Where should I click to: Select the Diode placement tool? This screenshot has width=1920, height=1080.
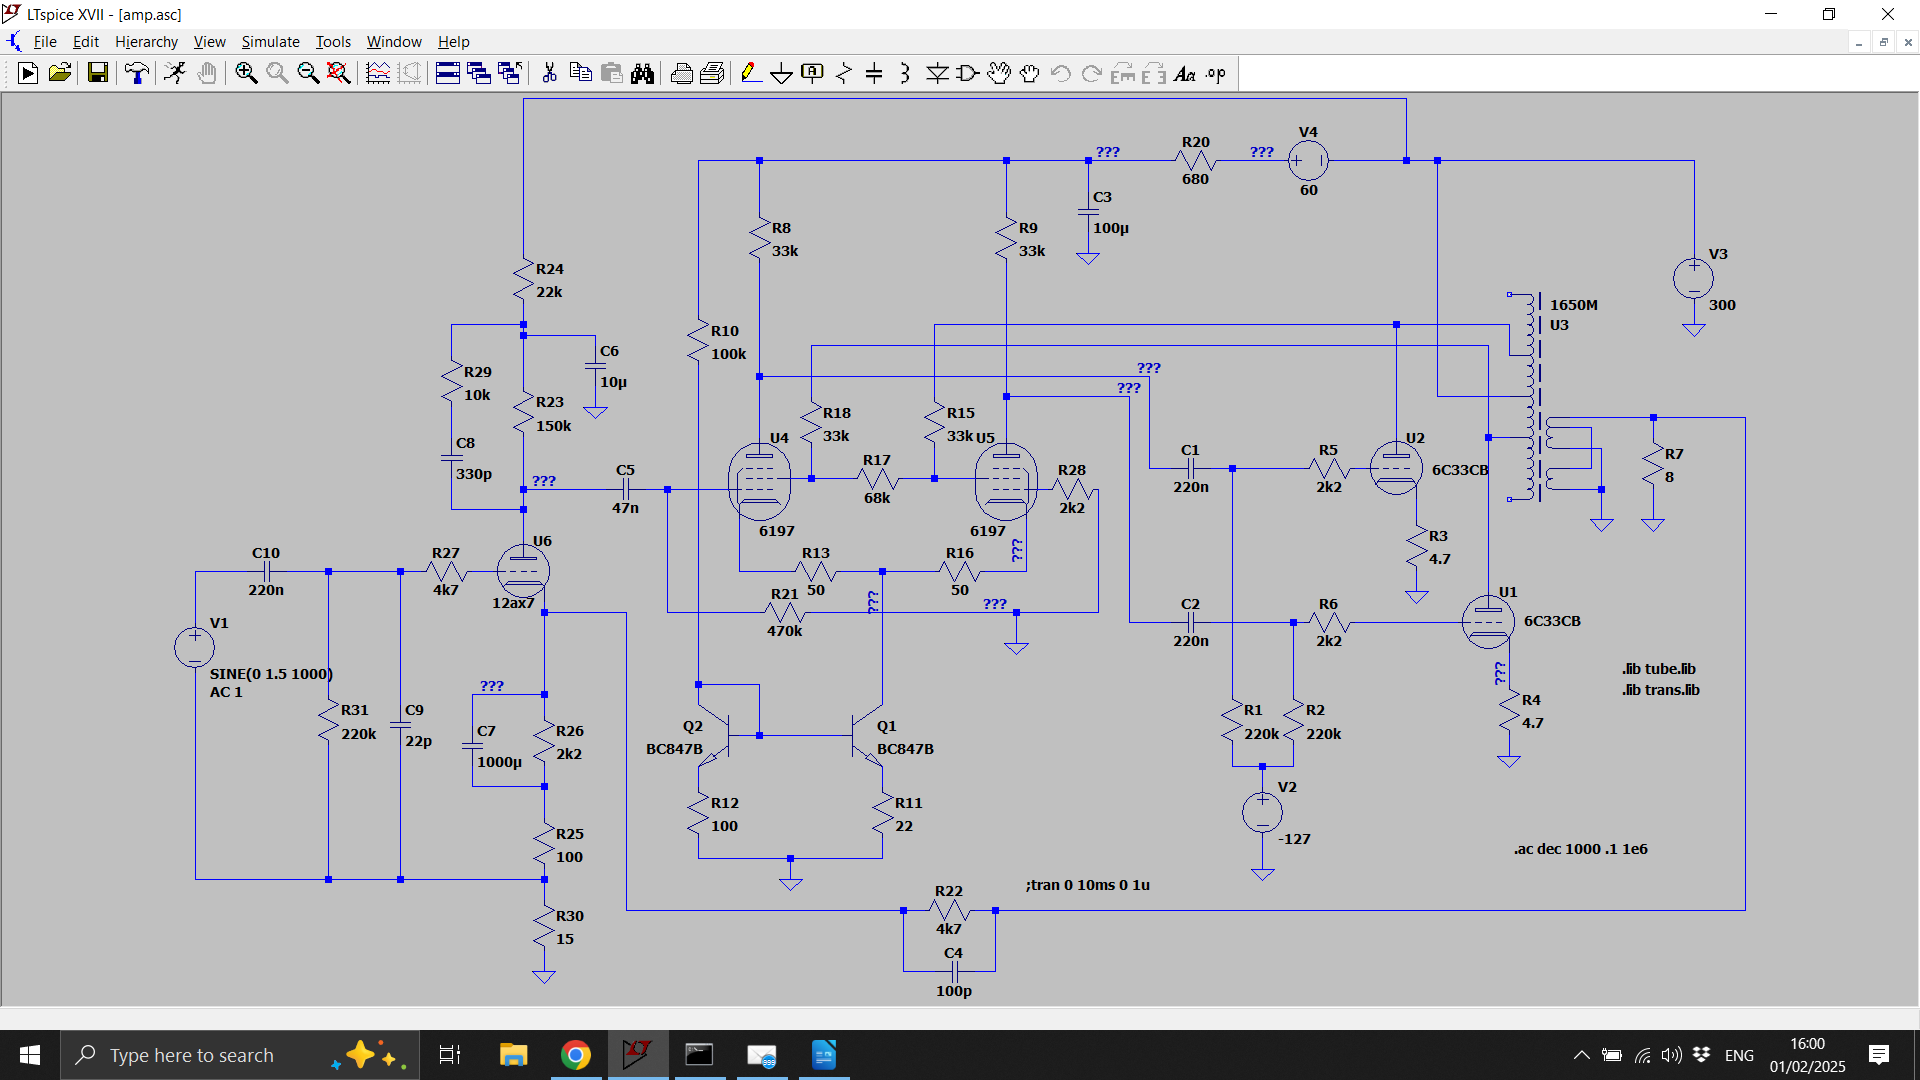(937, 73)
